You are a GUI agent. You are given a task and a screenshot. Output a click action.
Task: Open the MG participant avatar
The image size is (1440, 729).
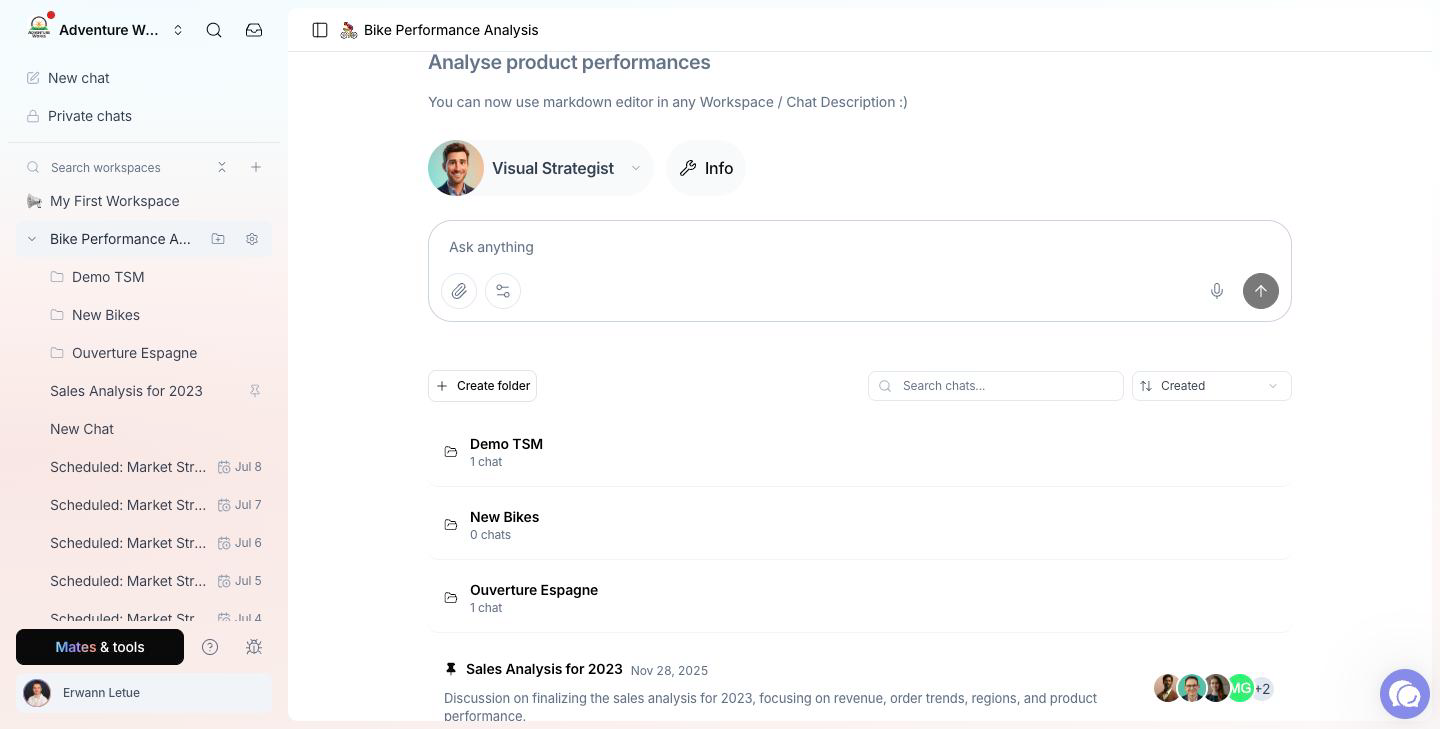[x=1240, y=688]
